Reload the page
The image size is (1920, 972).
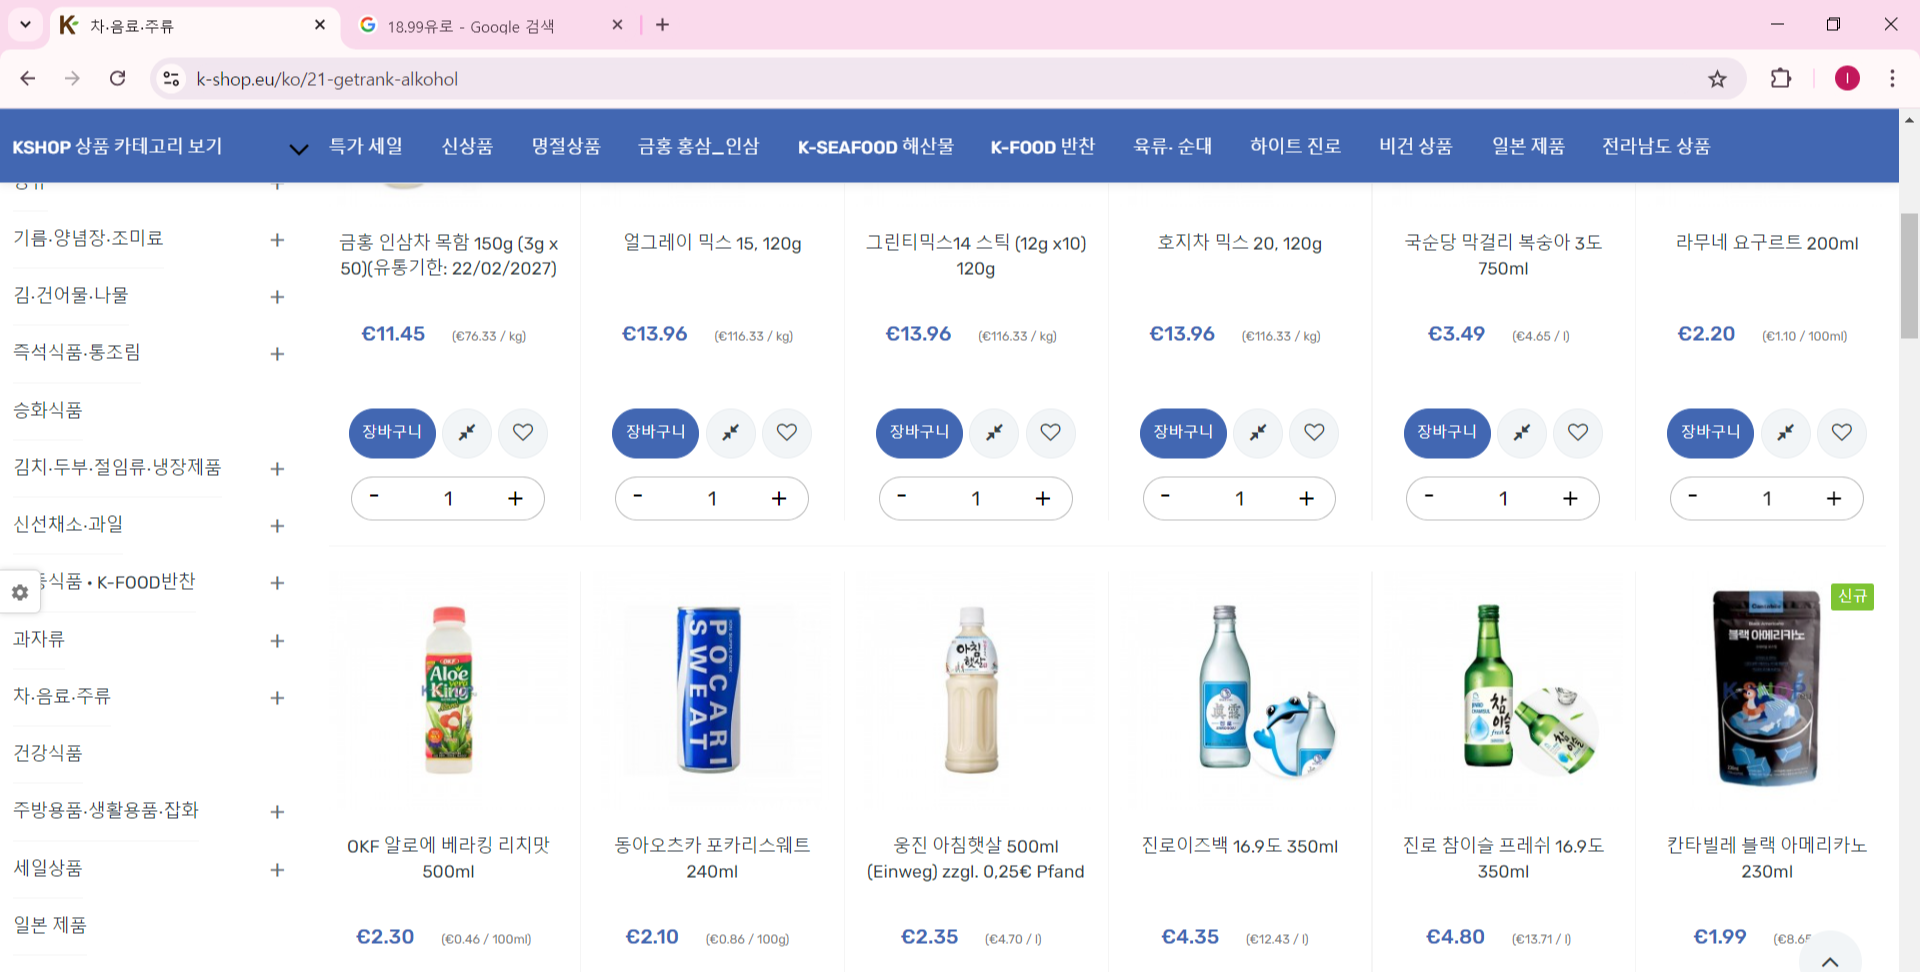117,78
